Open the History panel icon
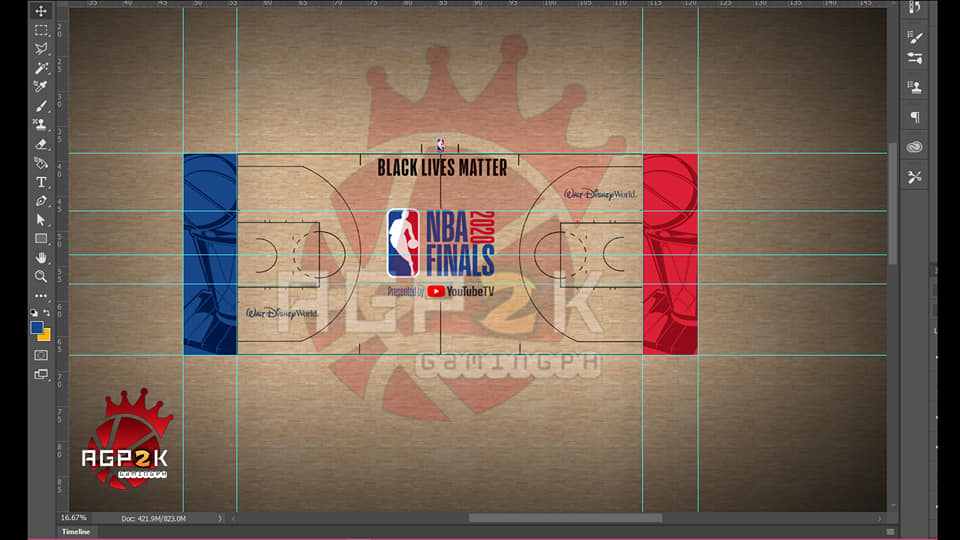This screenshot has width=960, height=540. coord(915,7)
